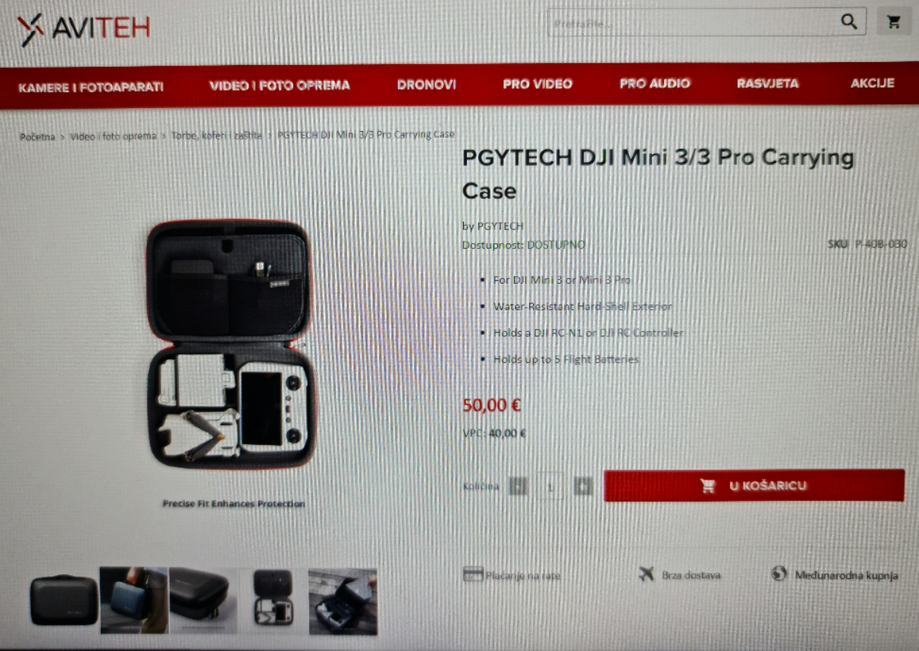The height and width of the screenshot is (651, 919).
Task: Click the quantity number field
Action: click(x=550, y=486)
